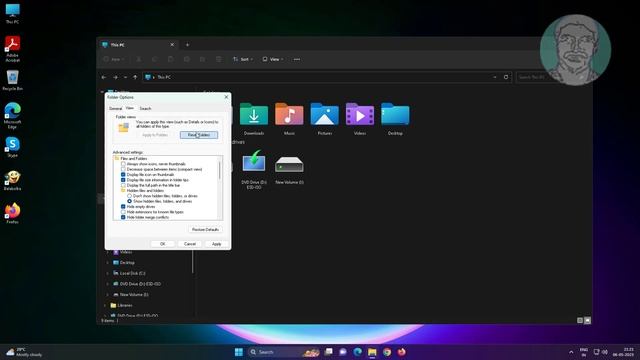
Task: Switch to General tab in Folder Options
Action: [x=116, y=109]
